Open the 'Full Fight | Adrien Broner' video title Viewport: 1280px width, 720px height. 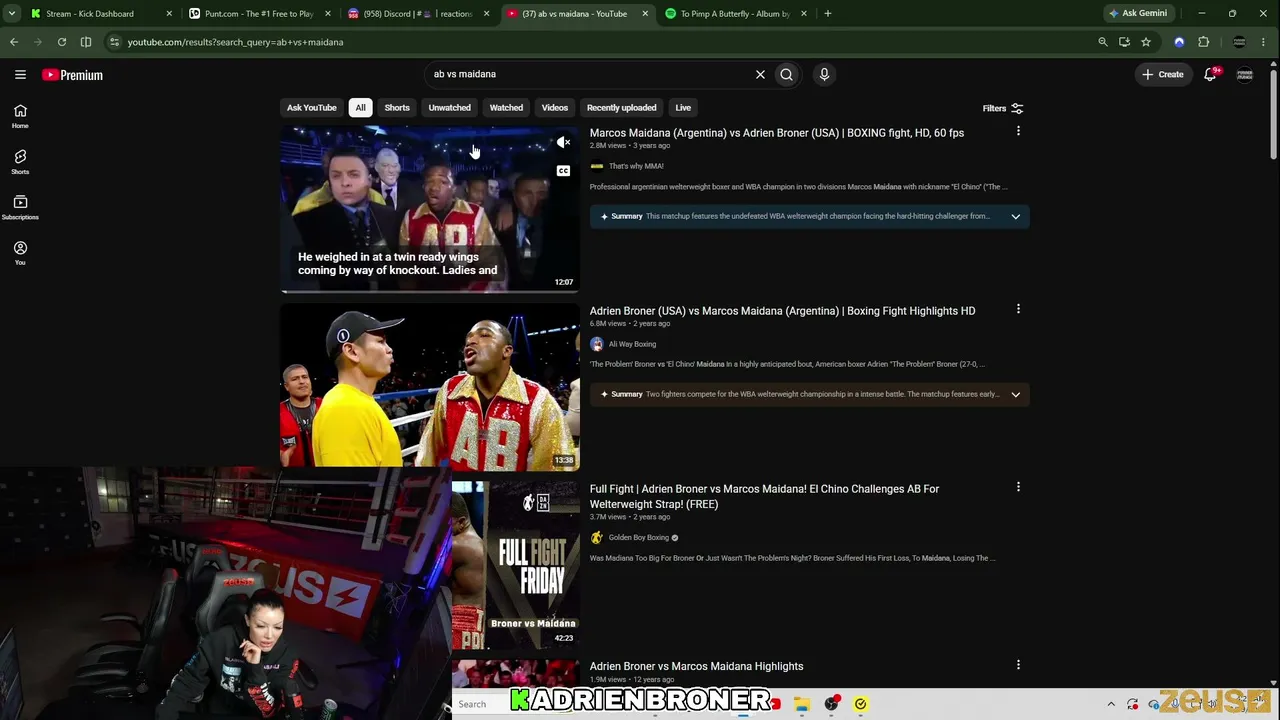coord(764,496)
